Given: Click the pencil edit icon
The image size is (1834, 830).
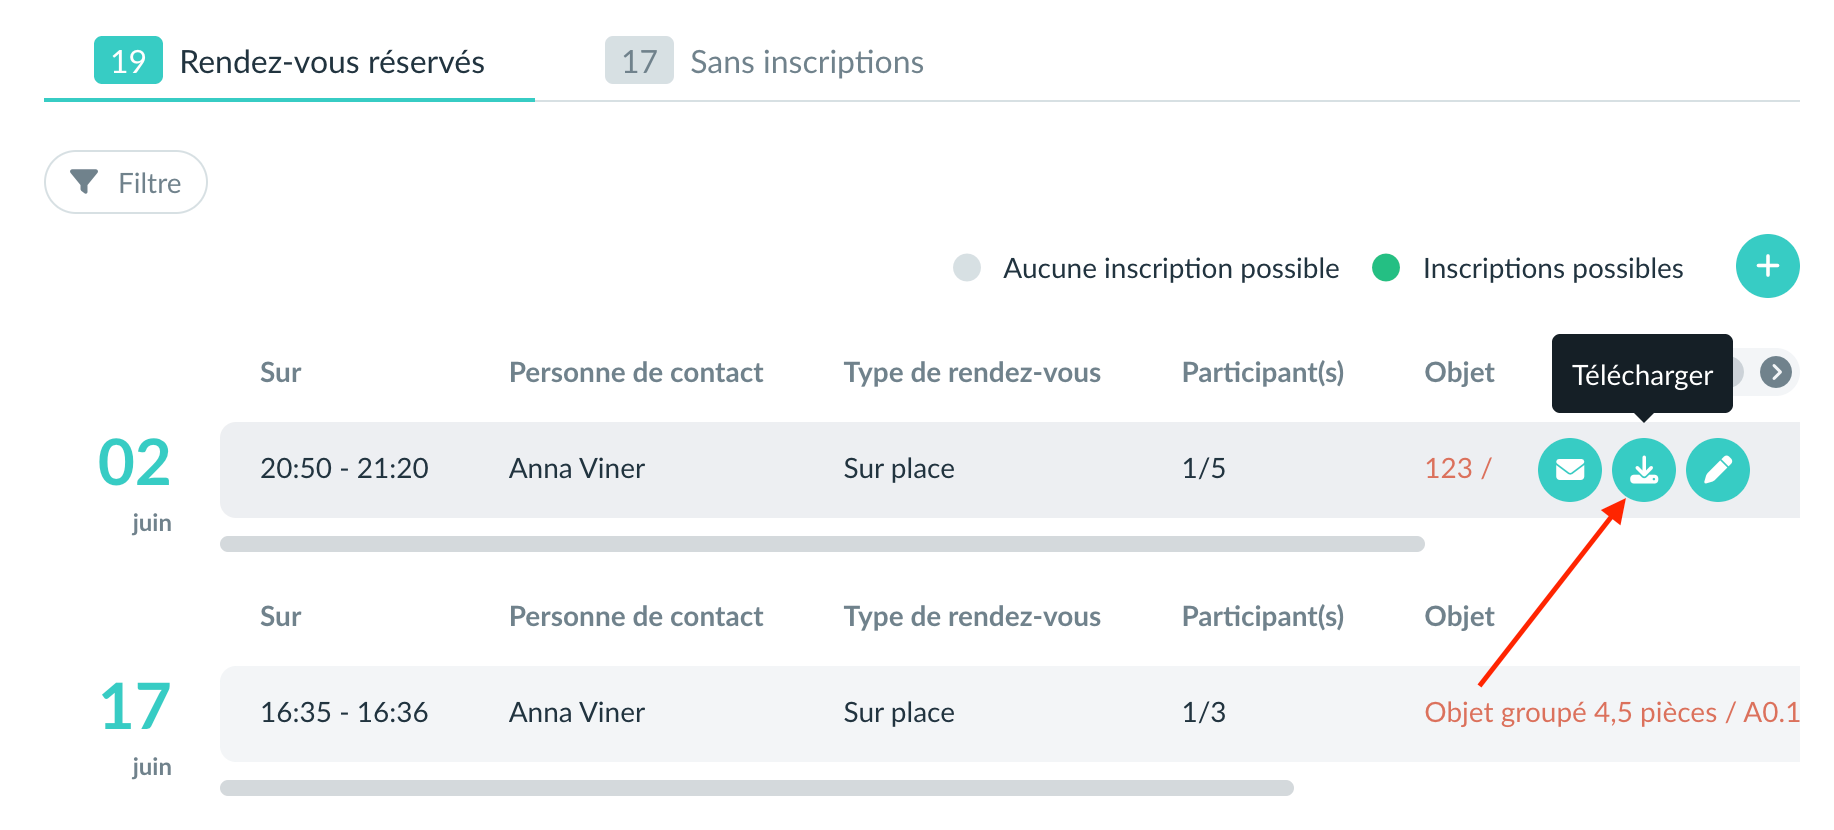Looking at the screenshot, I should [1717, 469].
